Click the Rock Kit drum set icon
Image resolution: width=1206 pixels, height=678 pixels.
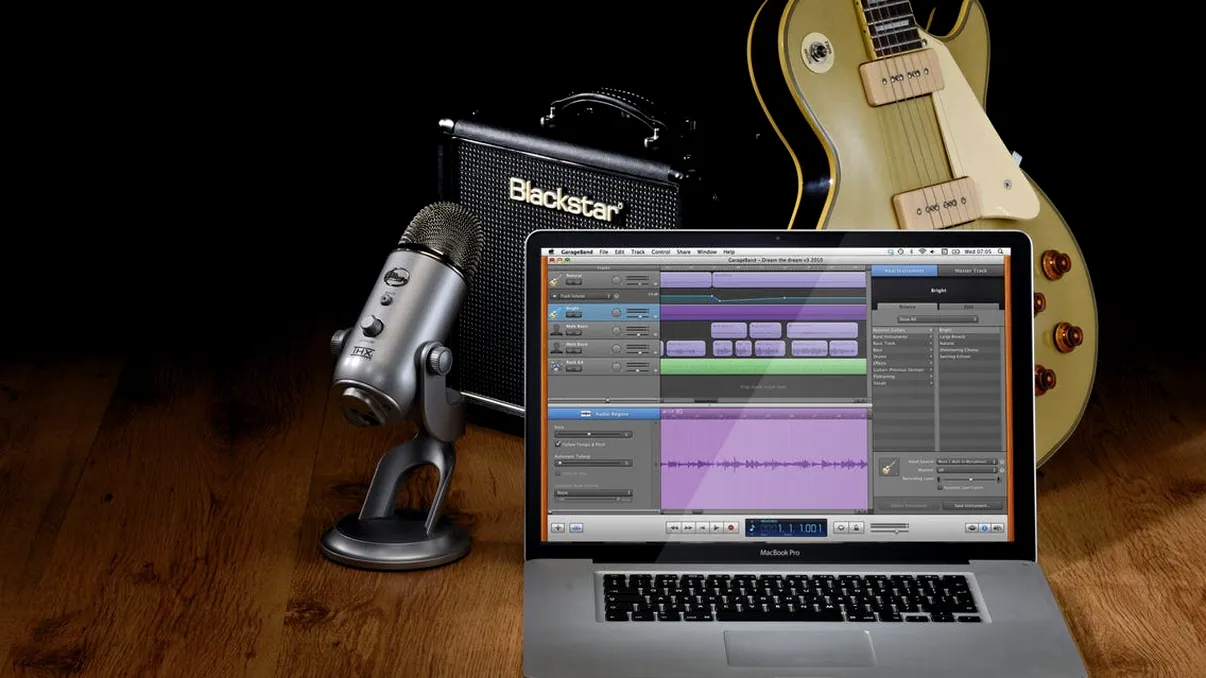click(554, 366)
